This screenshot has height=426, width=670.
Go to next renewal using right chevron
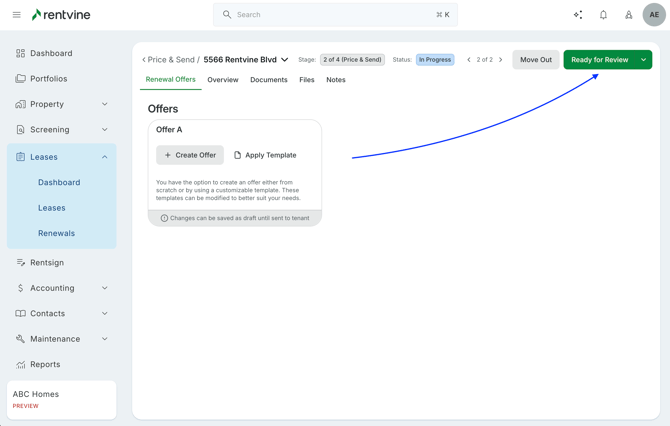pos(501,60)
